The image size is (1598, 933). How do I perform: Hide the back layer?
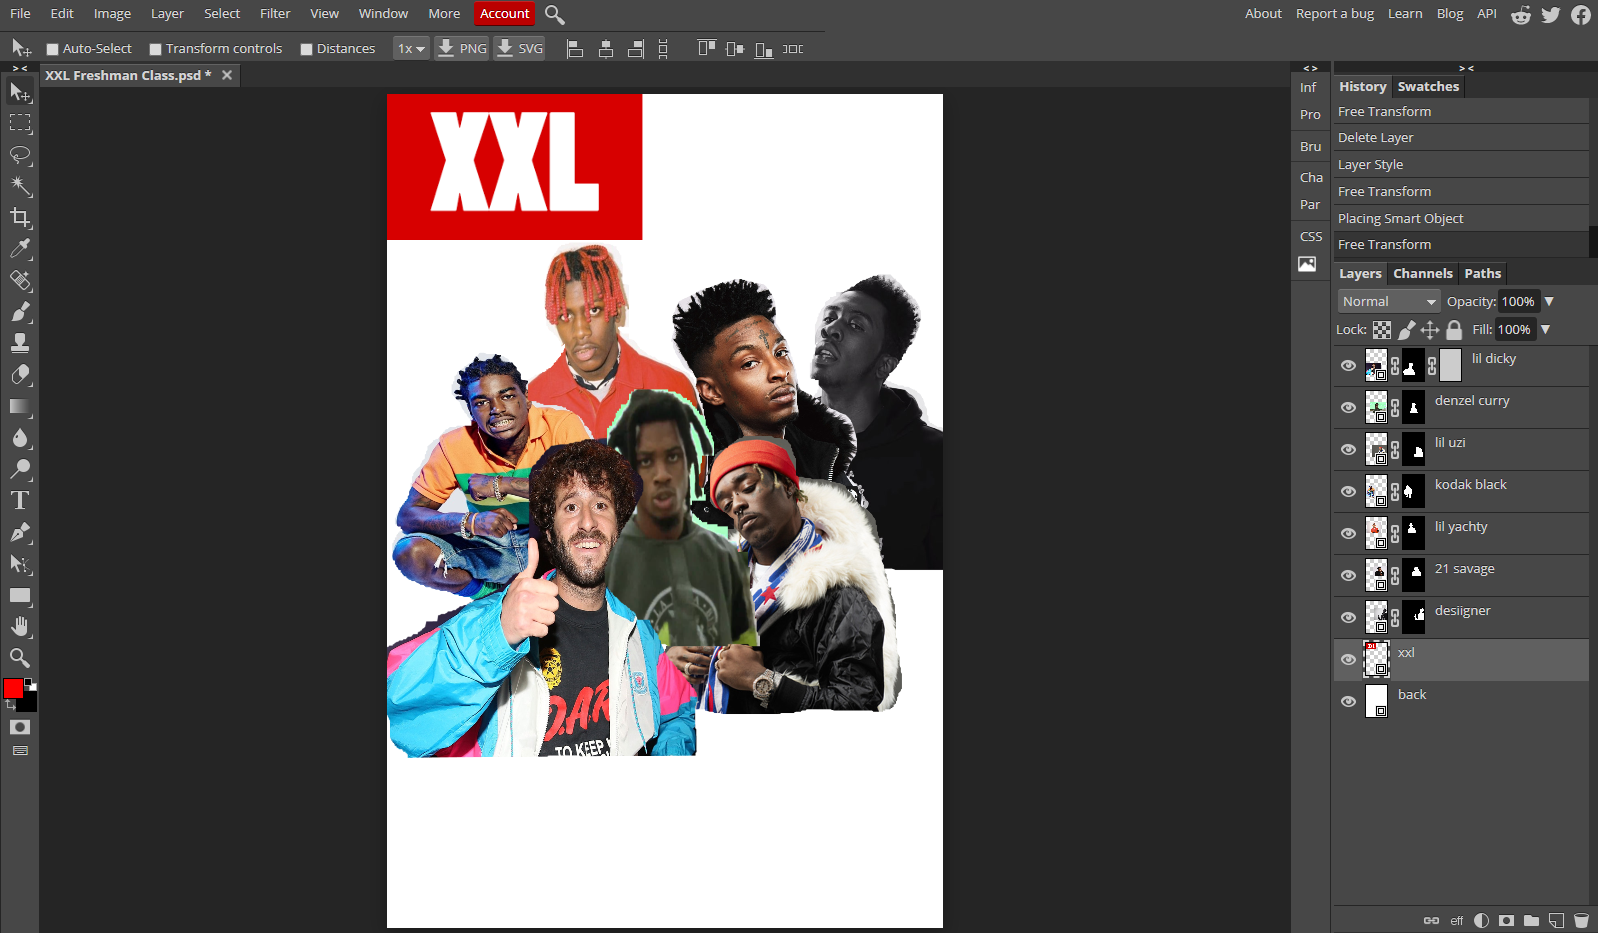pyautogui.click(x=1348, y=702)
